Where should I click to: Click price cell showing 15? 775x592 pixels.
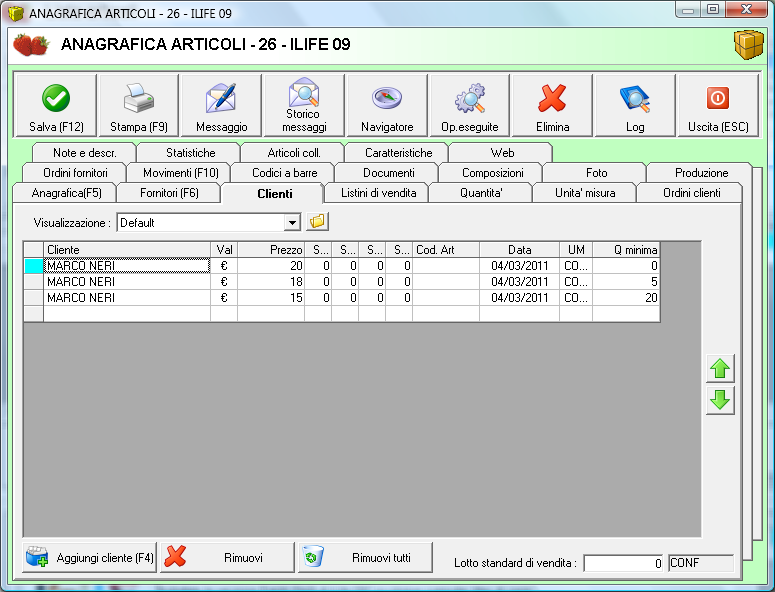pos(271,297)
